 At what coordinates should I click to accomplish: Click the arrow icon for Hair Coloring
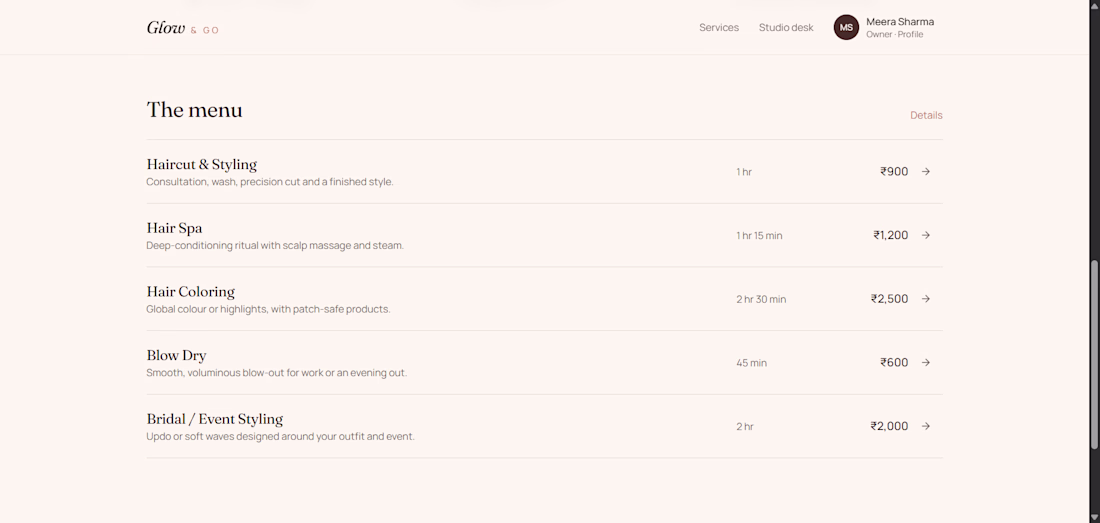point(925,299)
